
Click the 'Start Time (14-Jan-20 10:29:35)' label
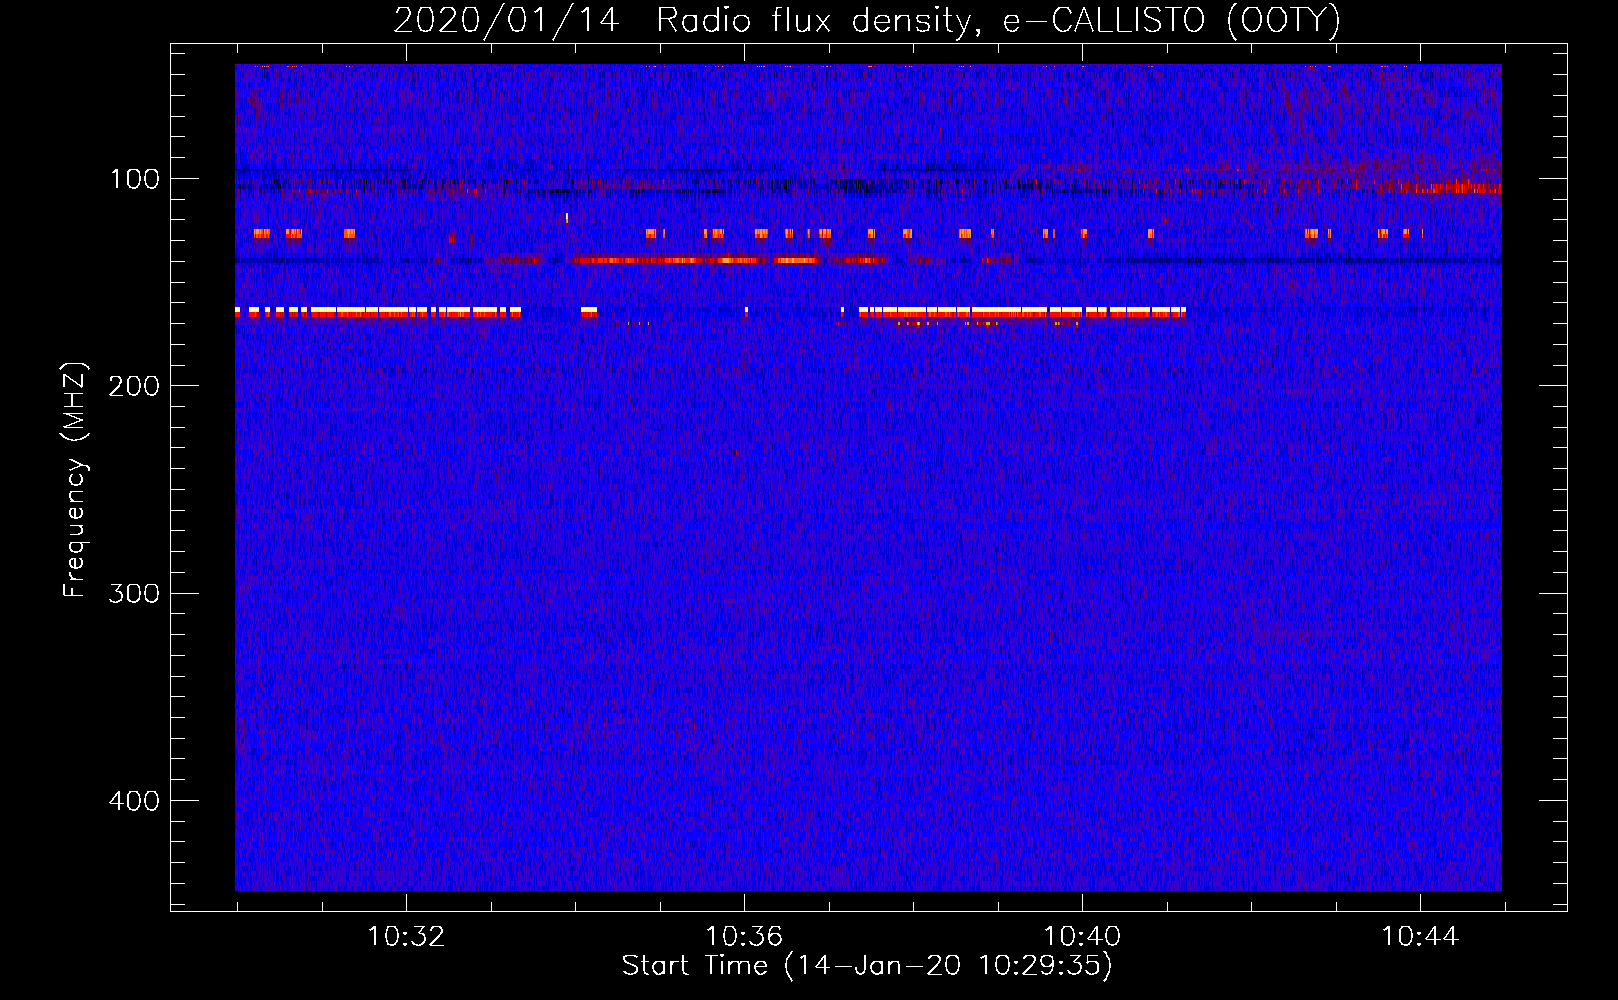867,966
